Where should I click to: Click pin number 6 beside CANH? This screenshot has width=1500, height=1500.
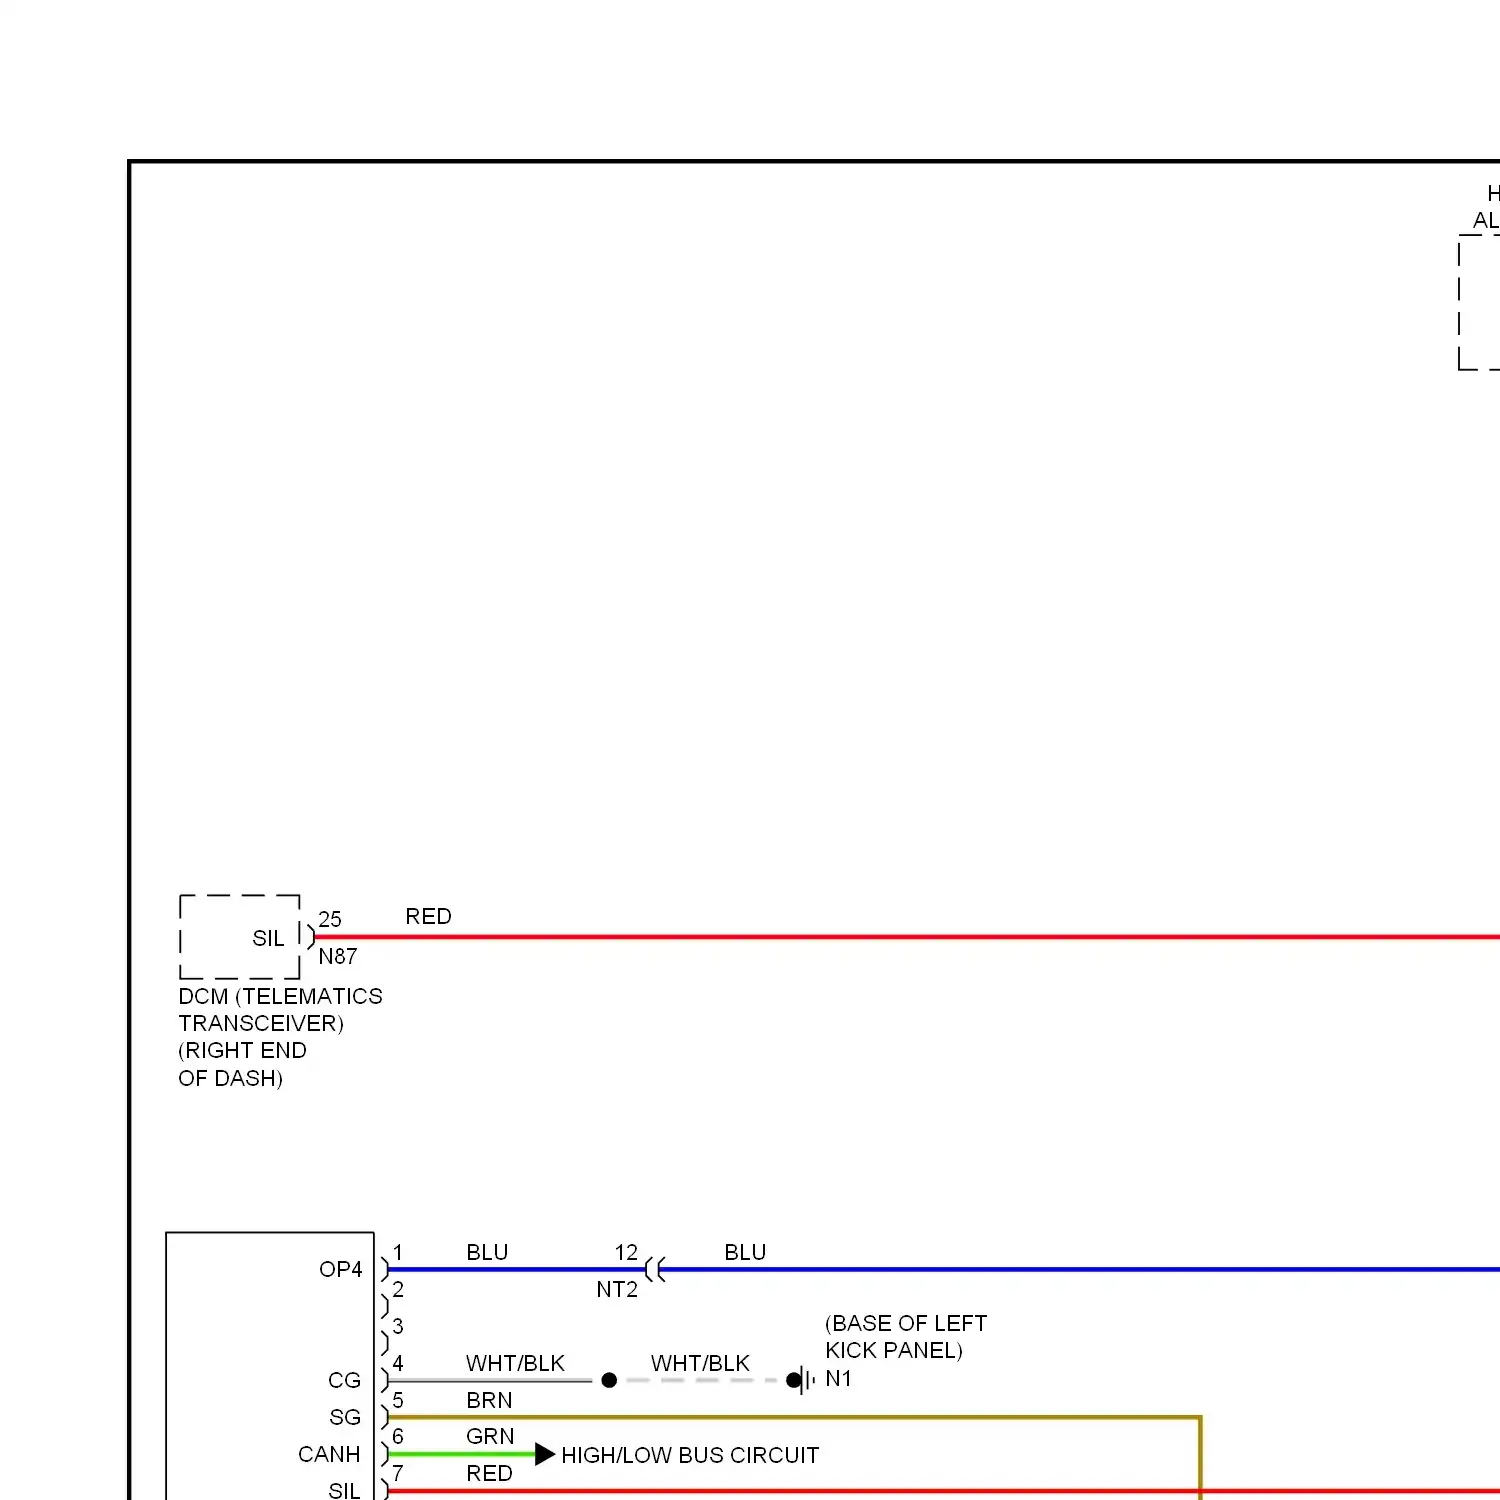pyautogui.click(x=398, y=1436)
